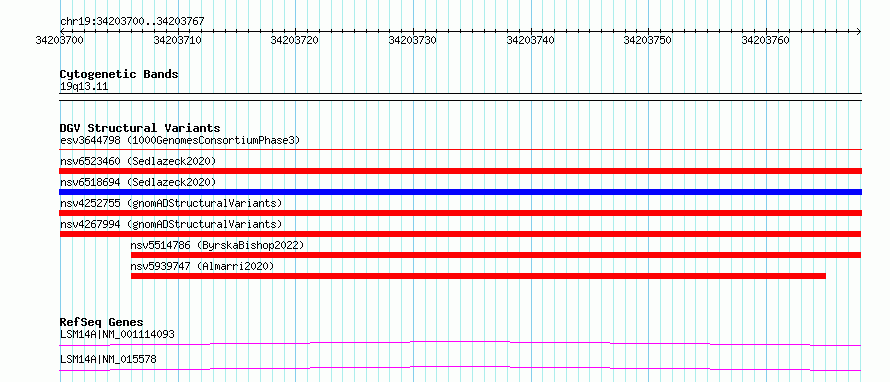Image resolution: width=890 pixels, height=382 pixels.
Task: Click ruler position 34203750
Action: click(x=648, y=41)
